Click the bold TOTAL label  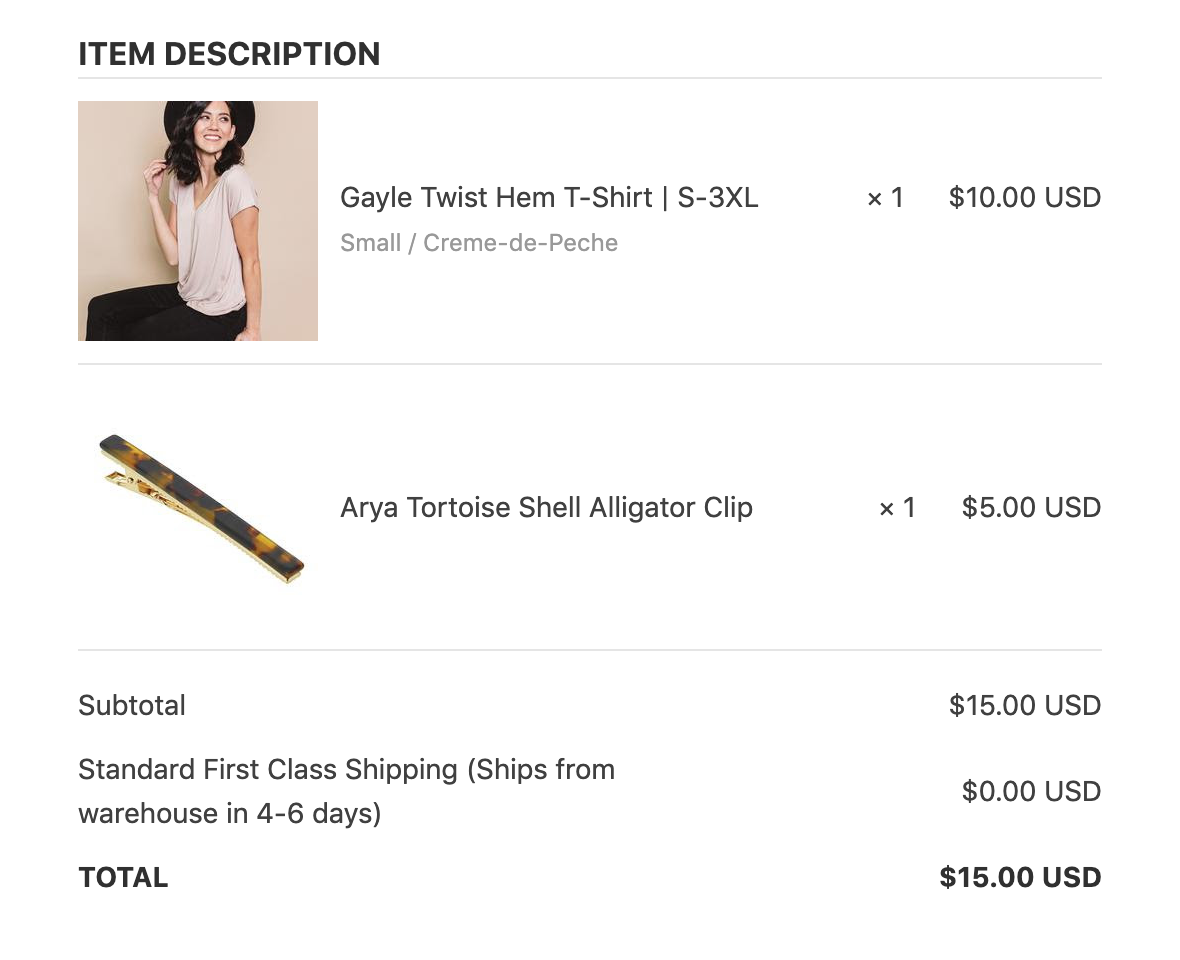(123, 877)
